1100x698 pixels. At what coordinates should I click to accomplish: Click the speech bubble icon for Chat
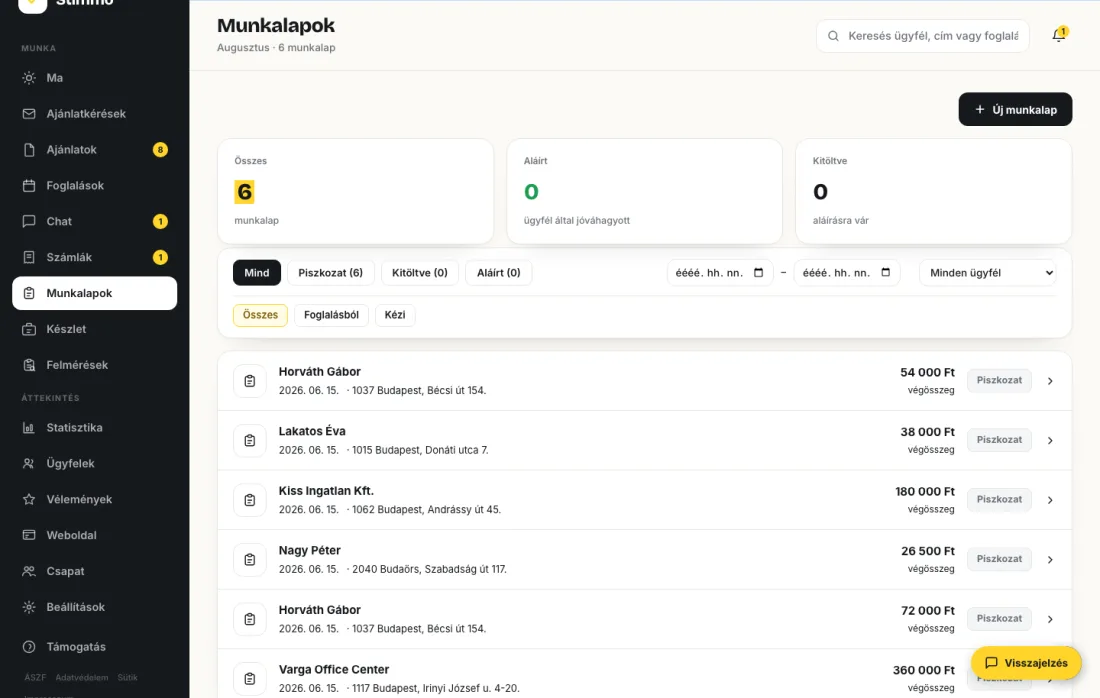pyautogui.click(x=29, y=221)
